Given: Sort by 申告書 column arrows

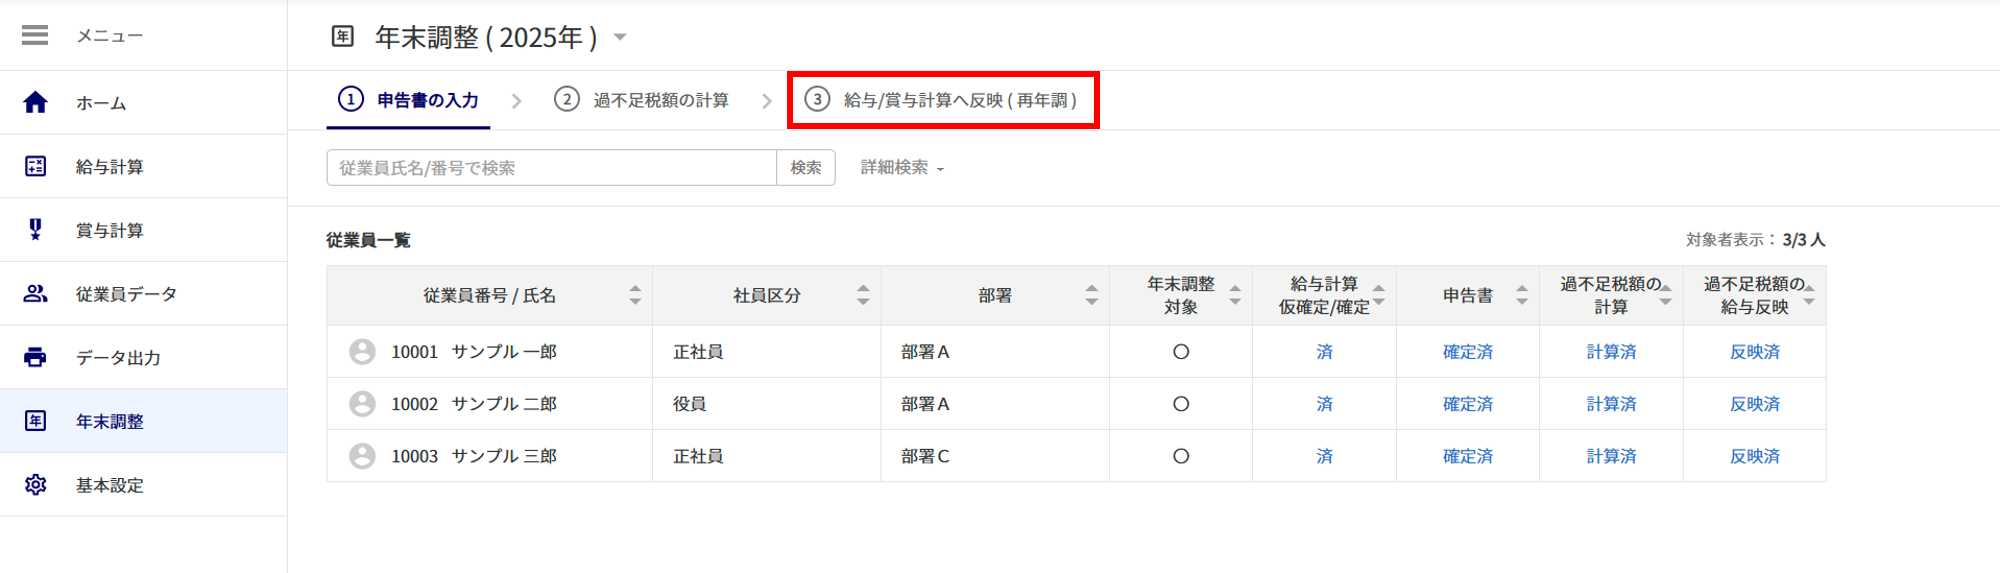Looking at the screenshot, I should coord(1521,295).
